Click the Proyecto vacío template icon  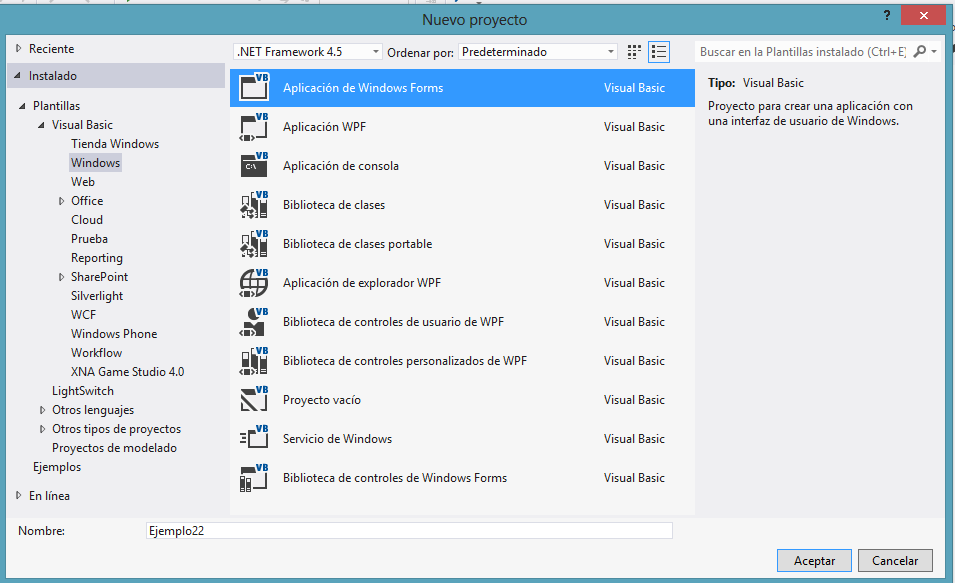tap(254, 400)
